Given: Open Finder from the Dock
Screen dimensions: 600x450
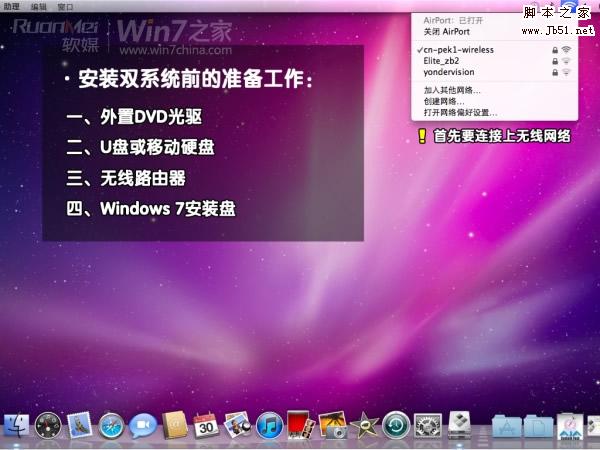Looking at the screenshot, I should [x=16, y=426].
